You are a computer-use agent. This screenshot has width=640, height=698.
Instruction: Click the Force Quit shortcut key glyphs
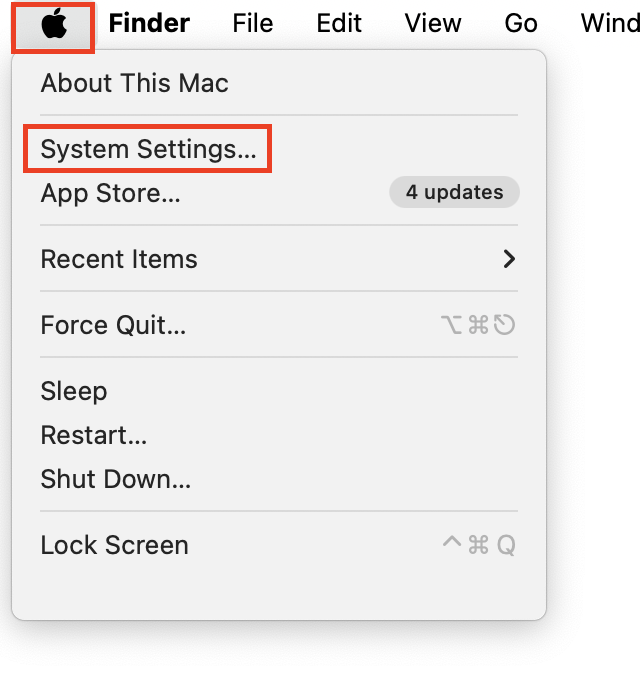coord(478,325)
